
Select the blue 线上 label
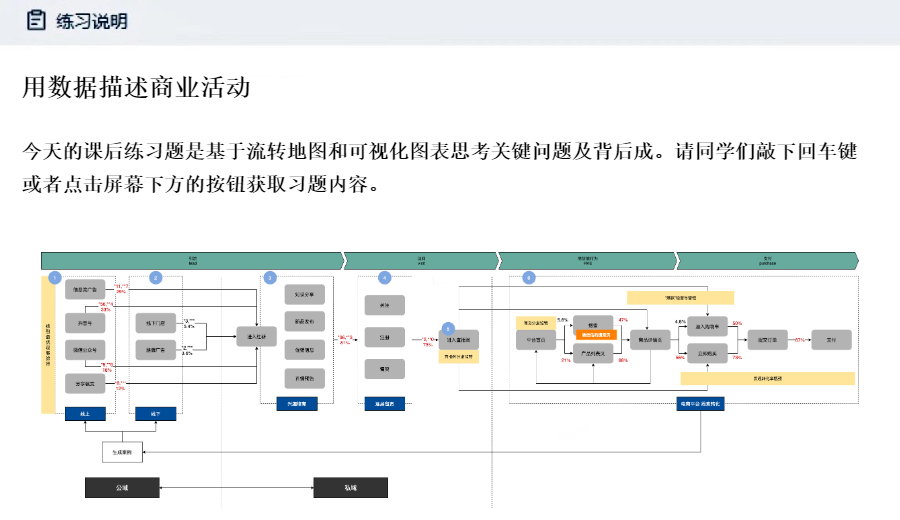click(x=85, y=412)
